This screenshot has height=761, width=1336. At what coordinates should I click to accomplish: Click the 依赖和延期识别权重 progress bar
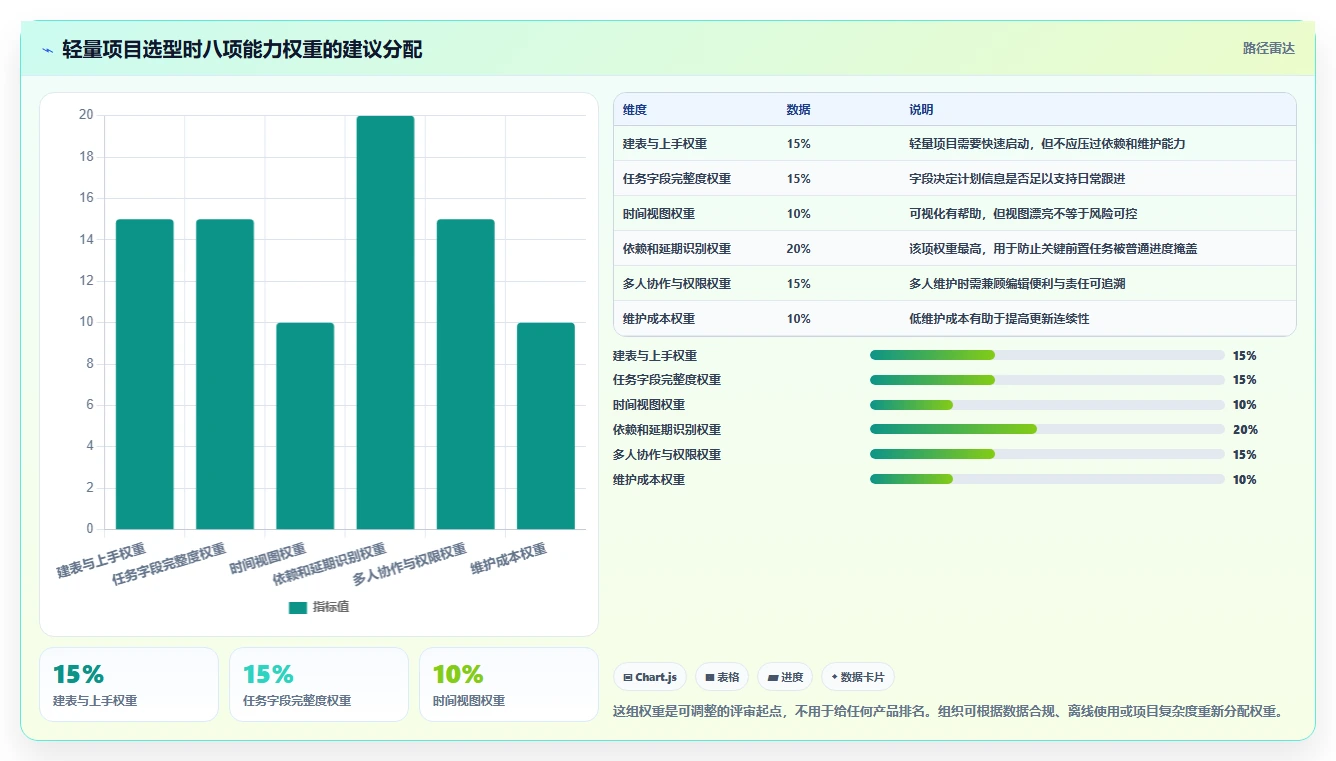1047,429
